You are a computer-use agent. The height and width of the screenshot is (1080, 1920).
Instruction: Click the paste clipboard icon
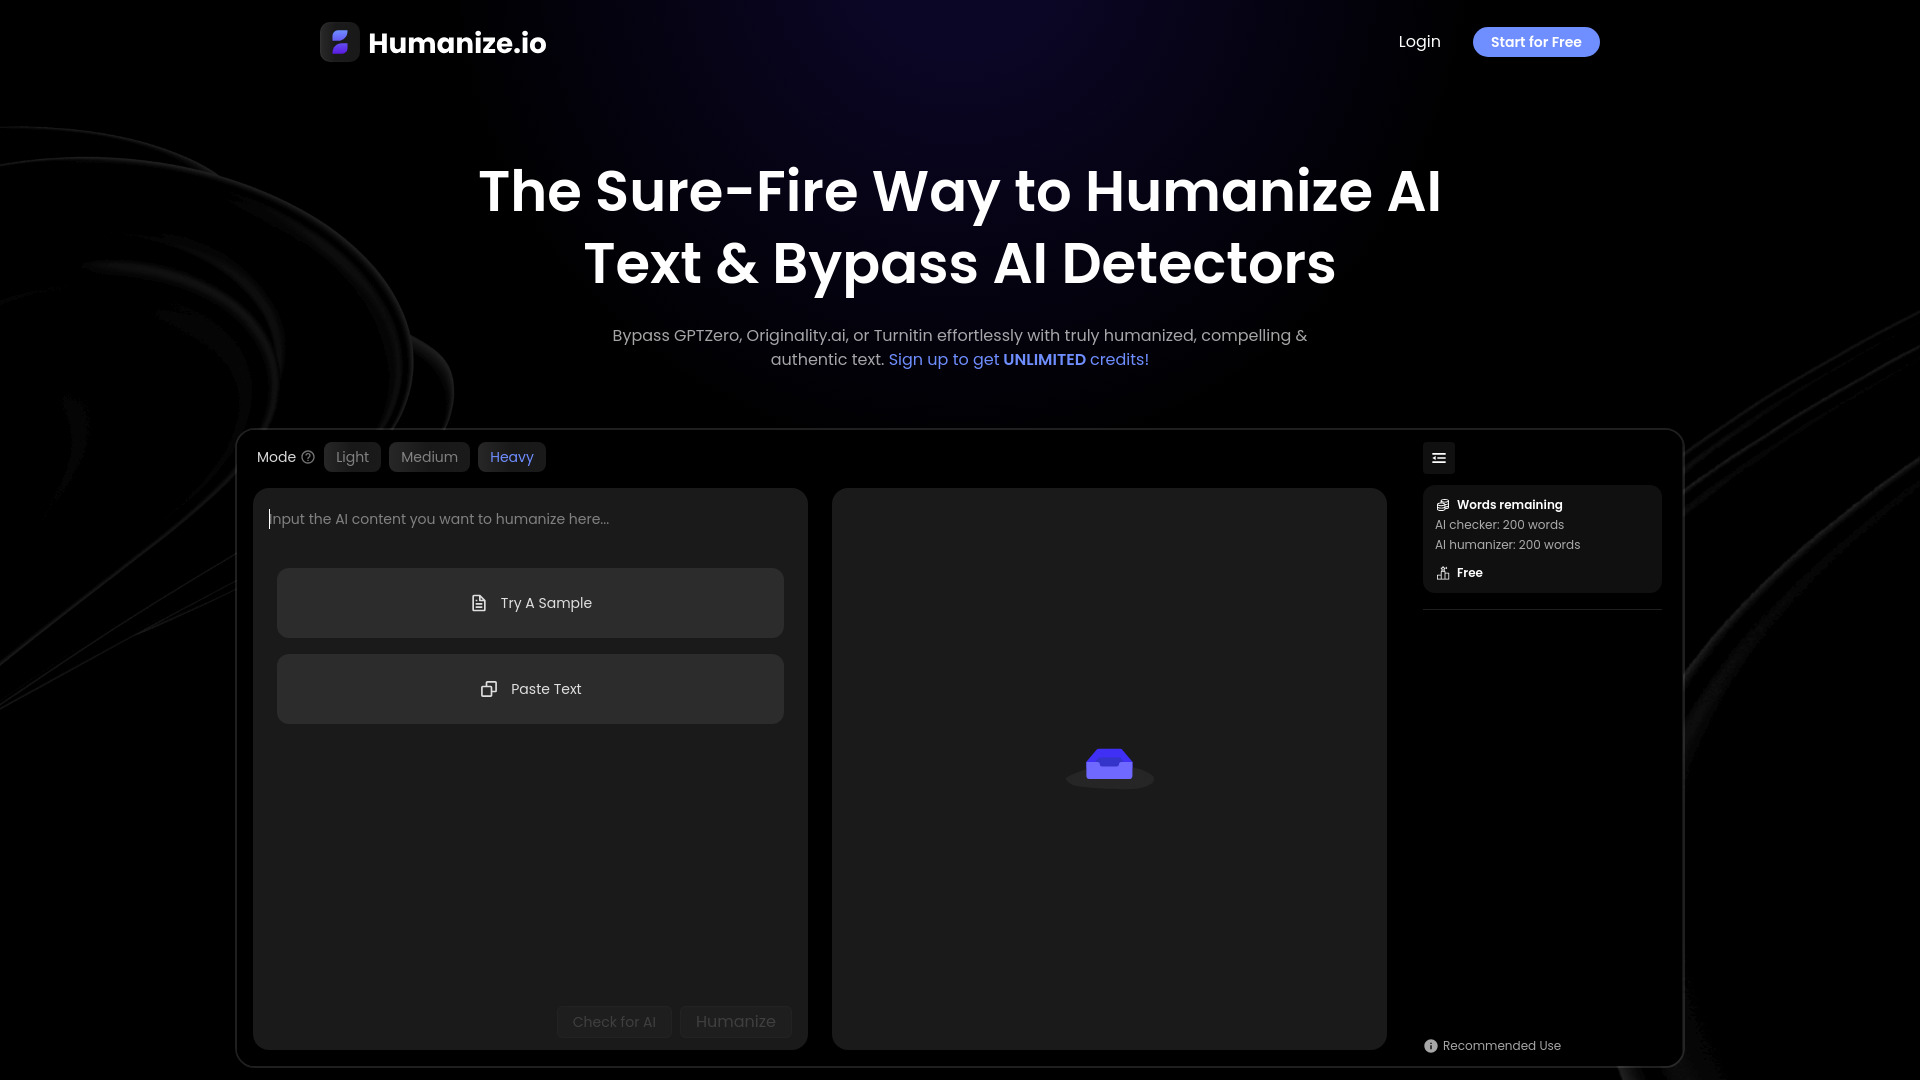tap(488, 688)
